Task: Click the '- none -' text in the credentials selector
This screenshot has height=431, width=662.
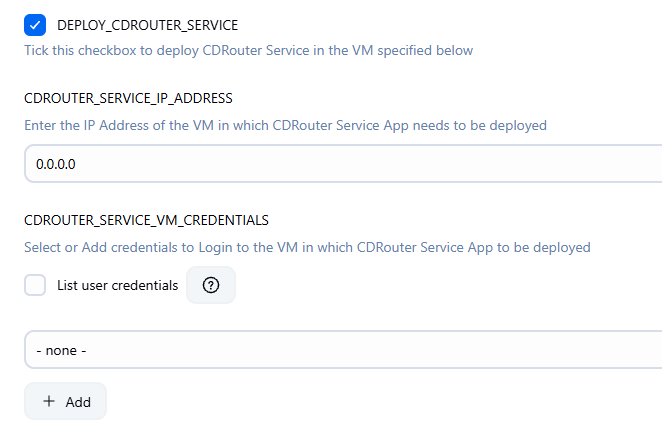Action: 61,350
